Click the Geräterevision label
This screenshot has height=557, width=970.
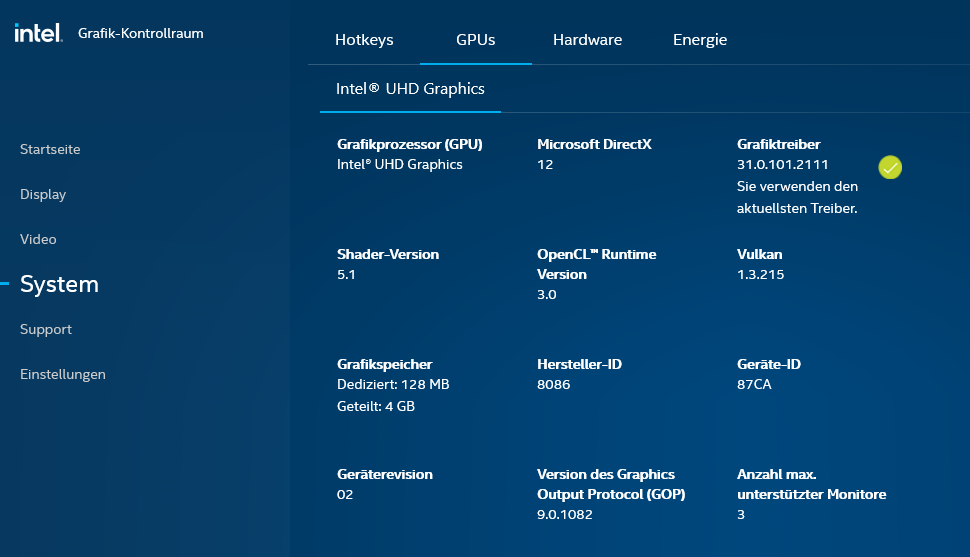[384, 475]
